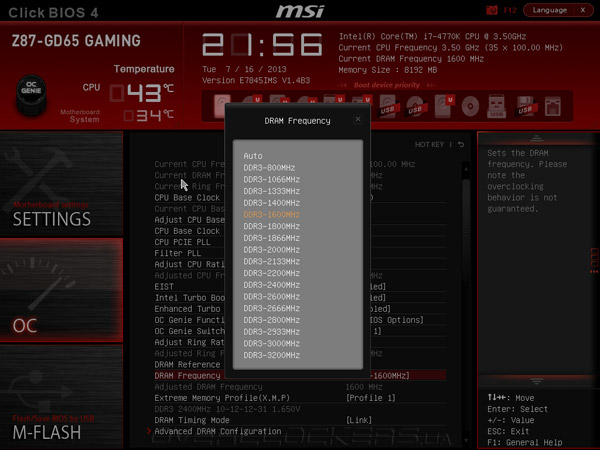Image resolution: width=600 pixels, height=450 pixels.
Task: Choose Auto in DRAM Frequency list
Action: (253, 156)
